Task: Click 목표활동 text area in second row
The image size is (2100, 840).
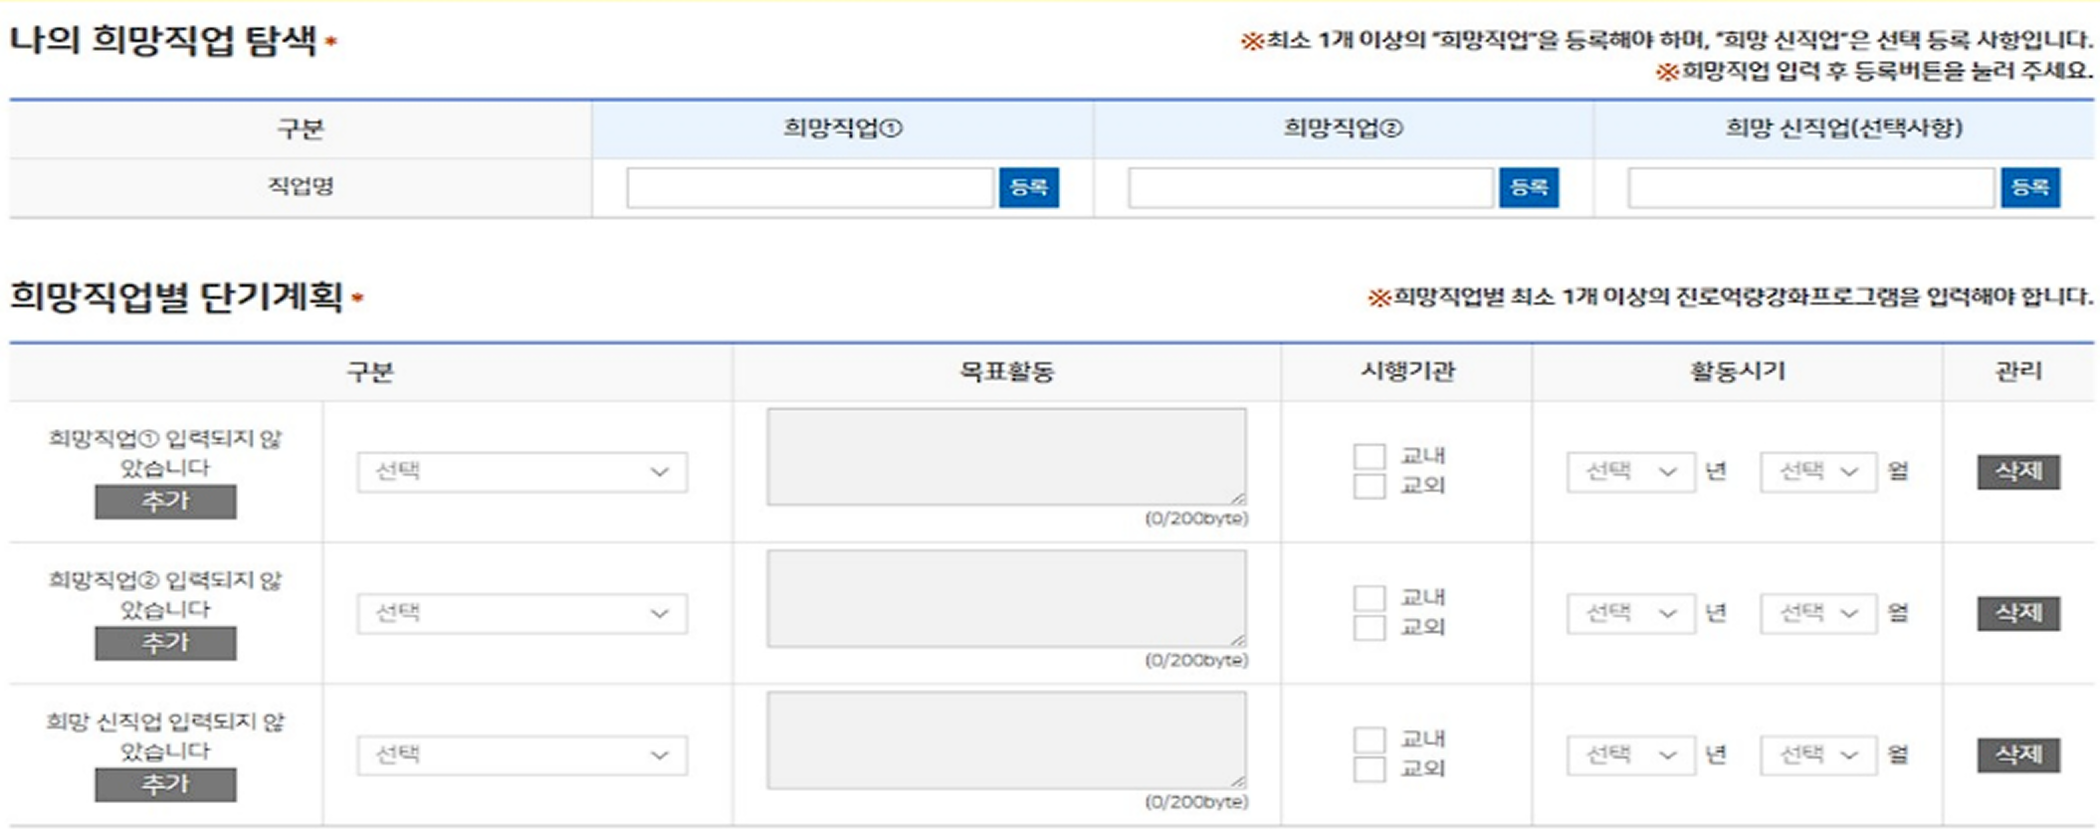Action: pos(1006,598)
